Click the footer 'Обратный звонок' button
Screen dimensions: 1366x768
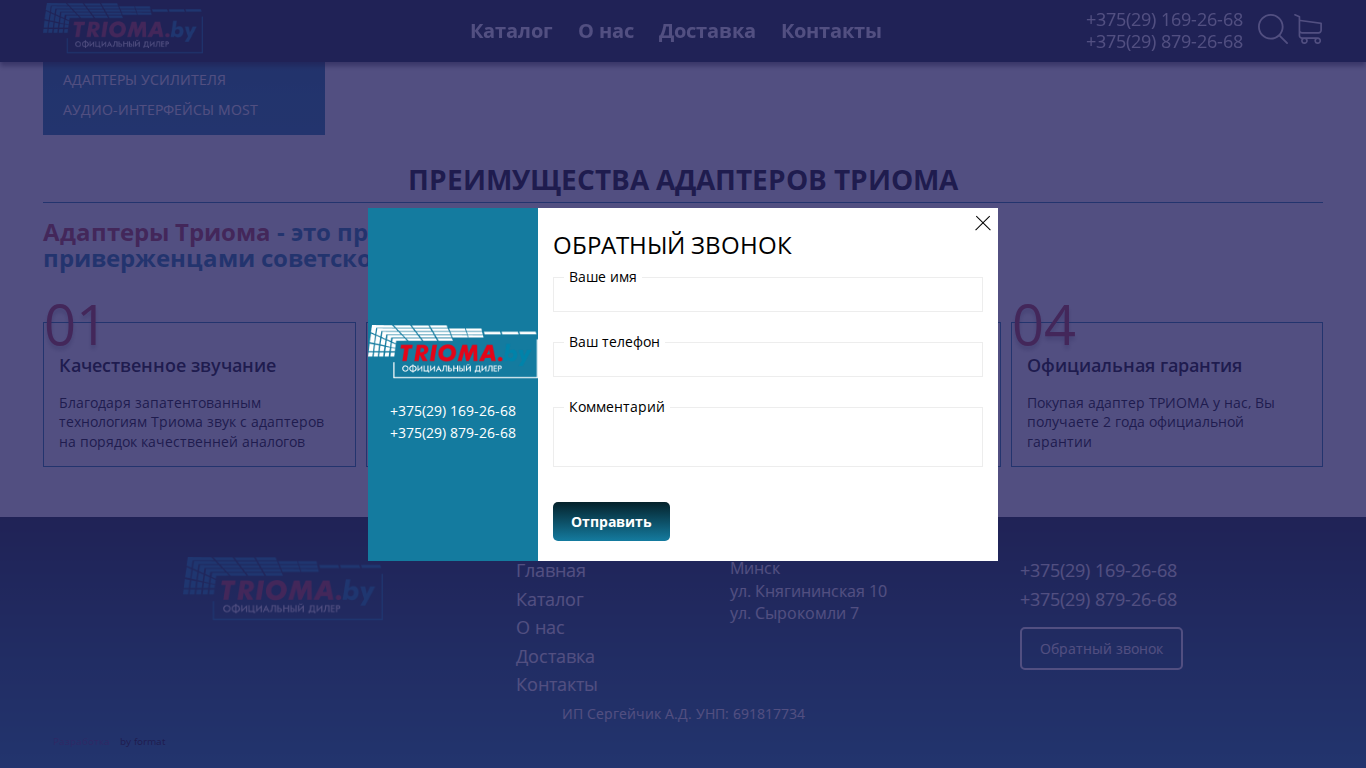point(1101,649)
